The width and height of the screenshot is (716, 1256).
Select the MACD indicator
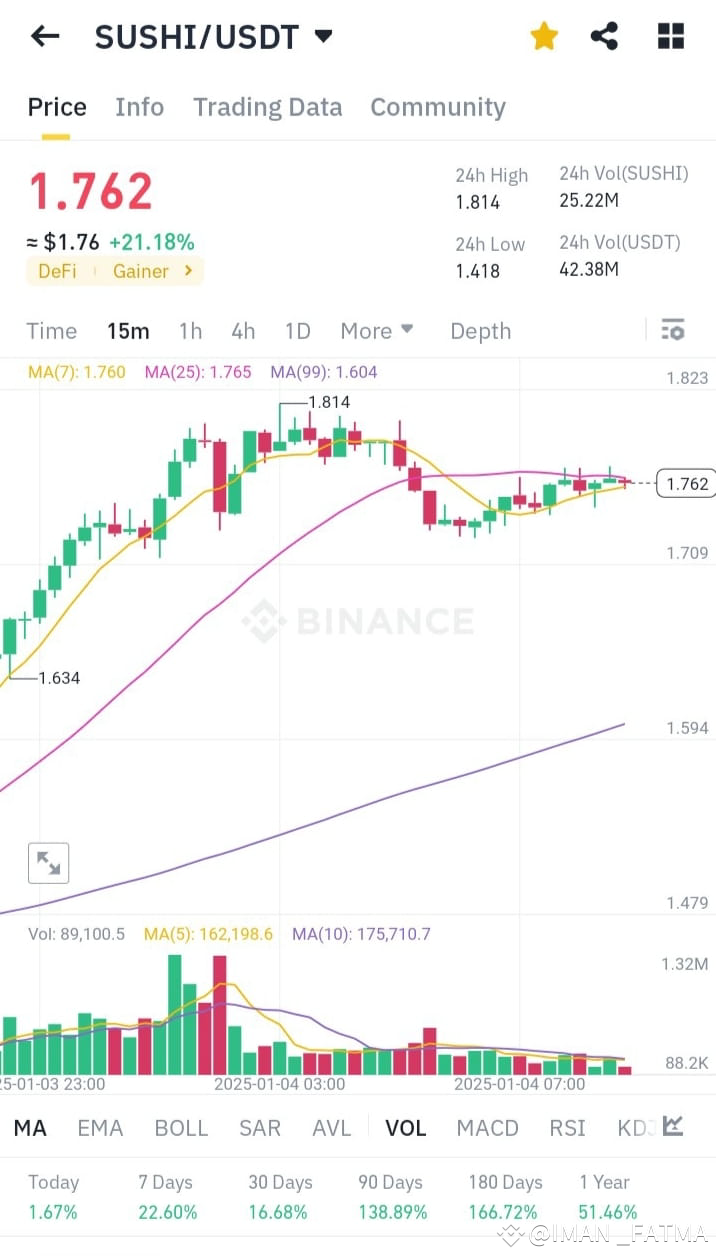[x=487, y=1127]
